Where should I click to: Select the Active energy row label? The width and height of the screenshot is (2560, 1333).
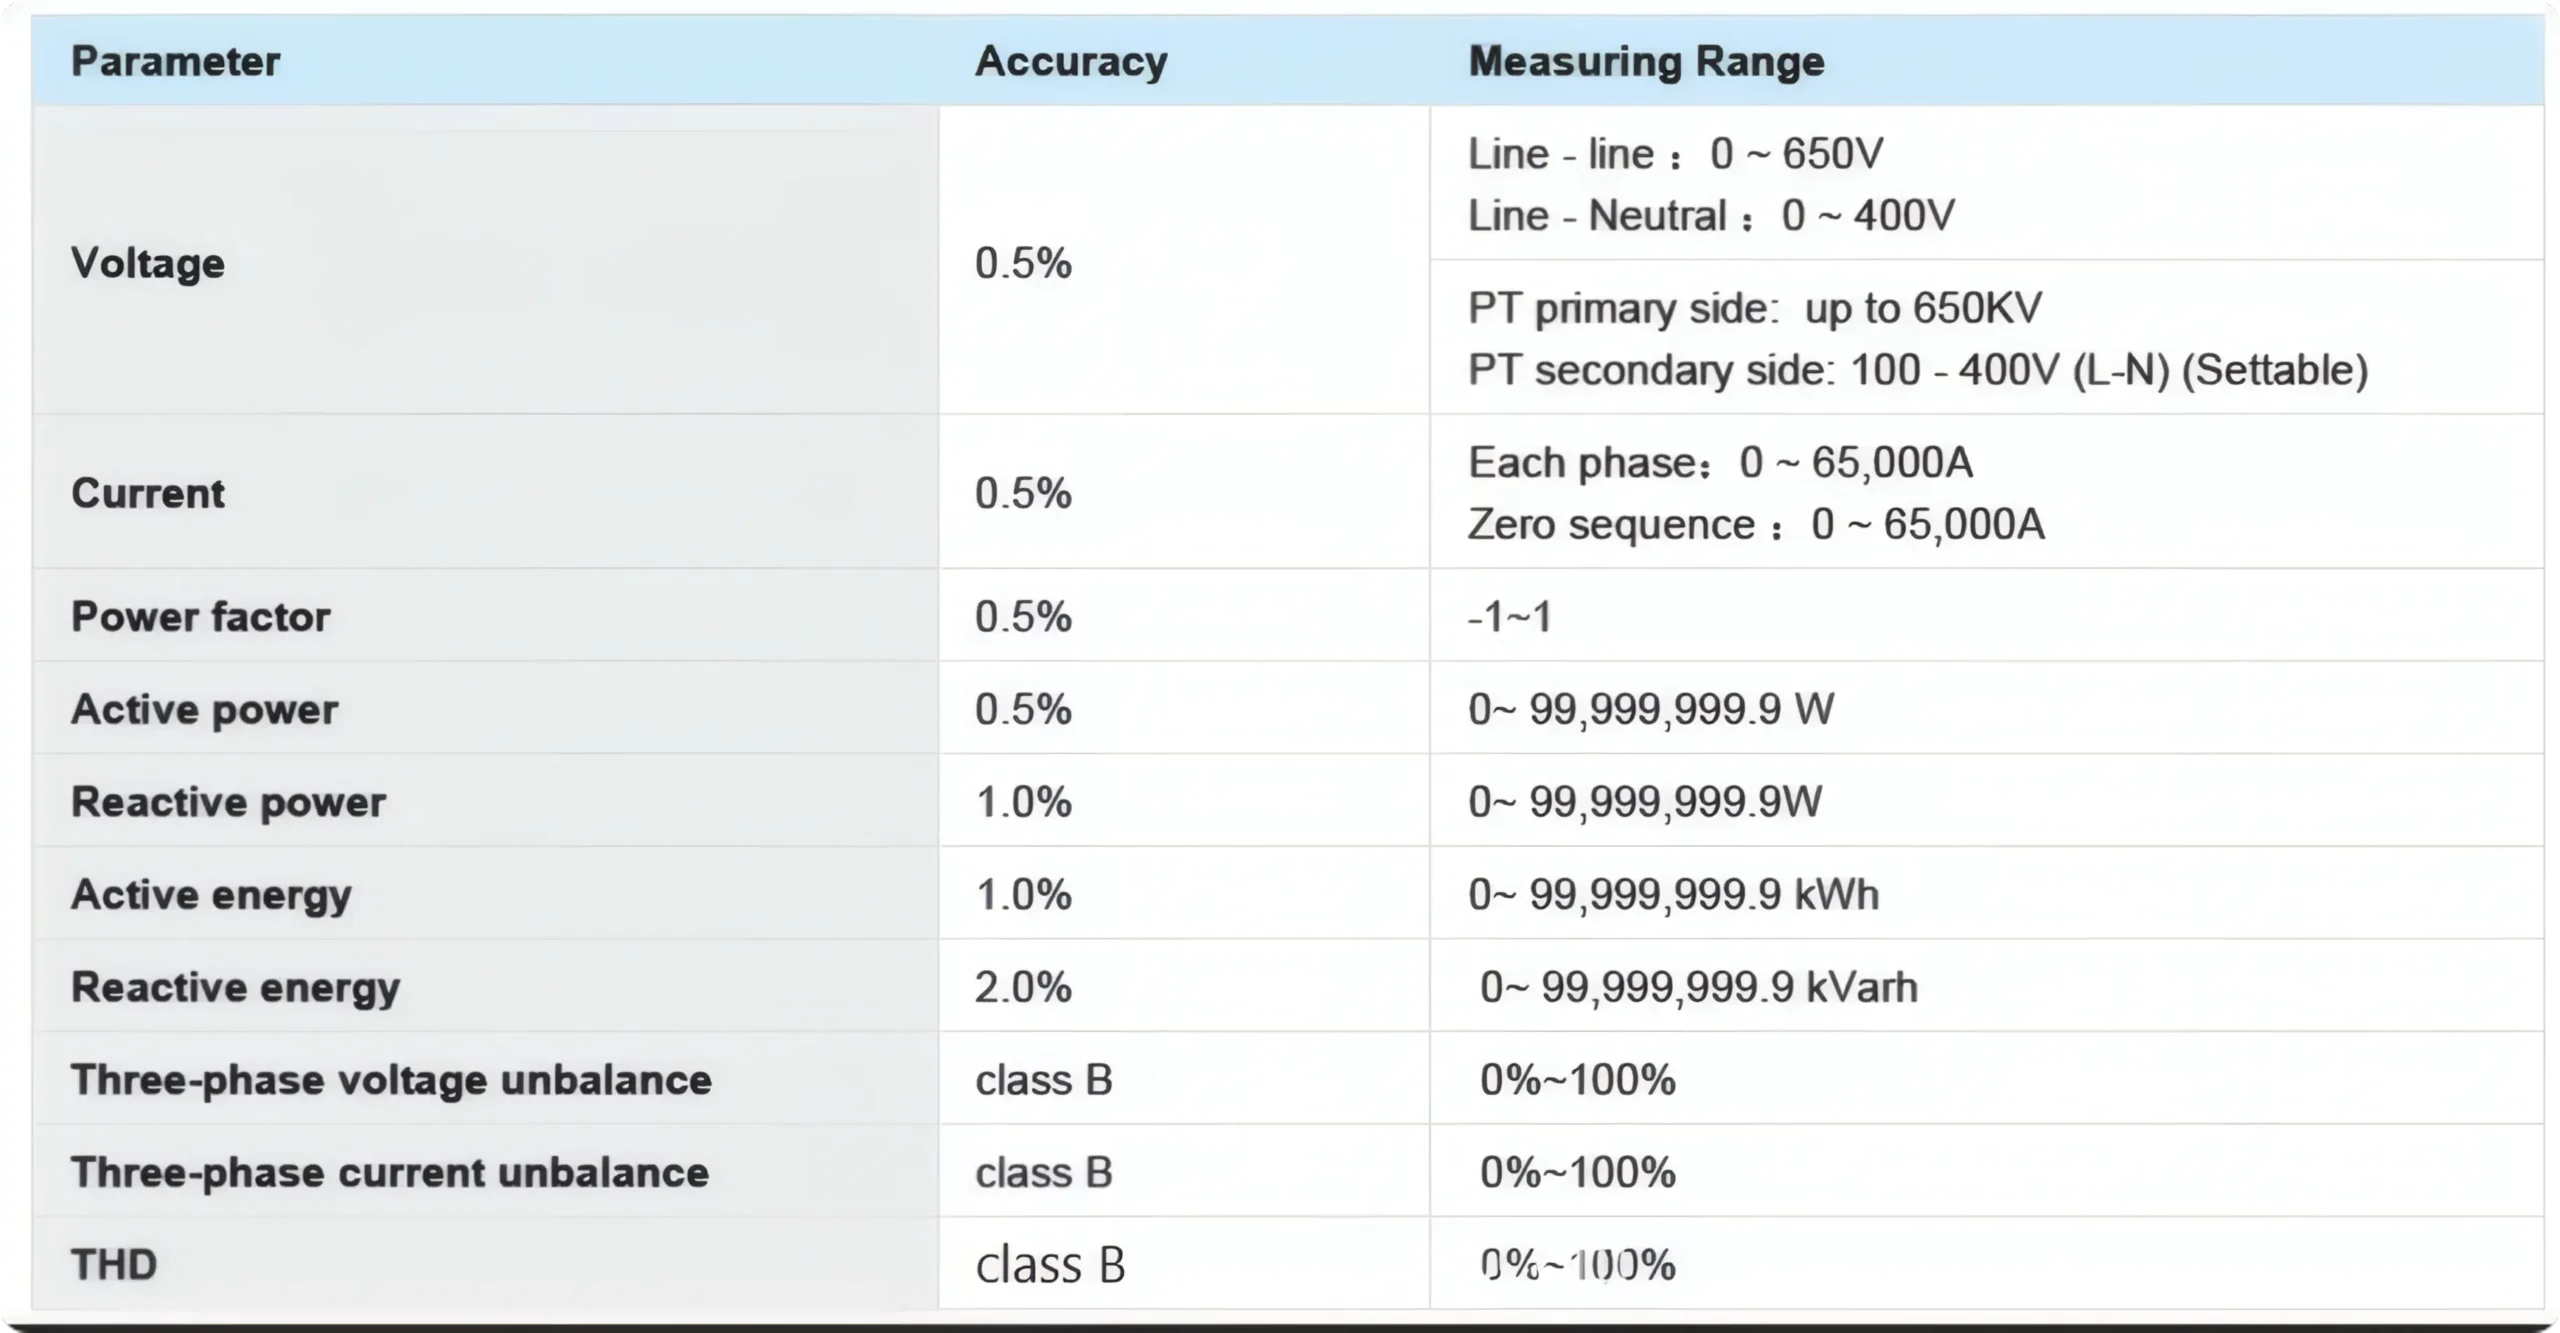(x=211, y=895)
